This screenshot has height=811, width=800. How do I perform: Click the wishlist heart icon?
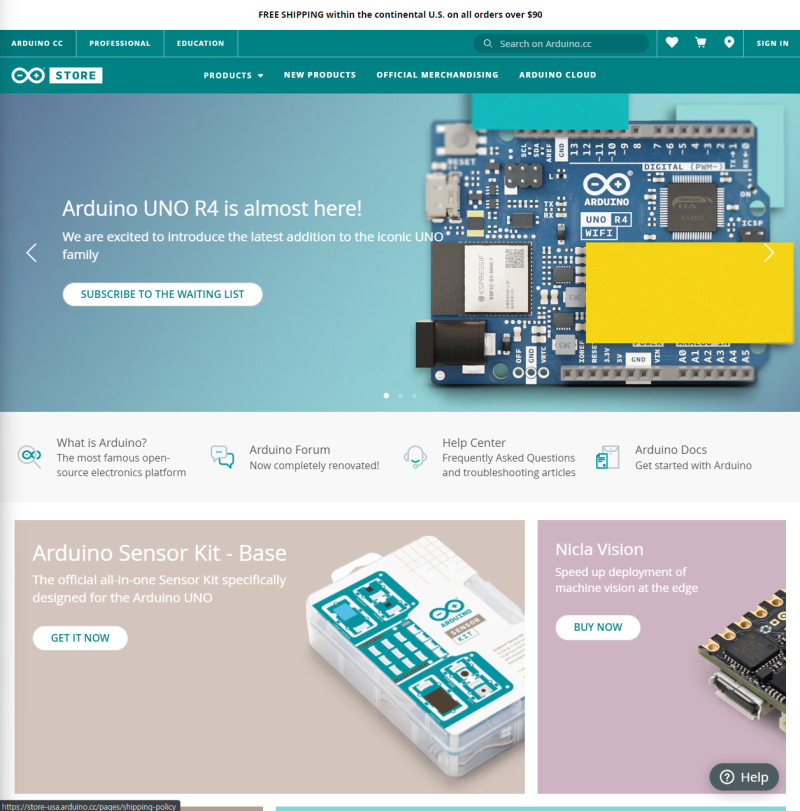click(x=671, y=43)
